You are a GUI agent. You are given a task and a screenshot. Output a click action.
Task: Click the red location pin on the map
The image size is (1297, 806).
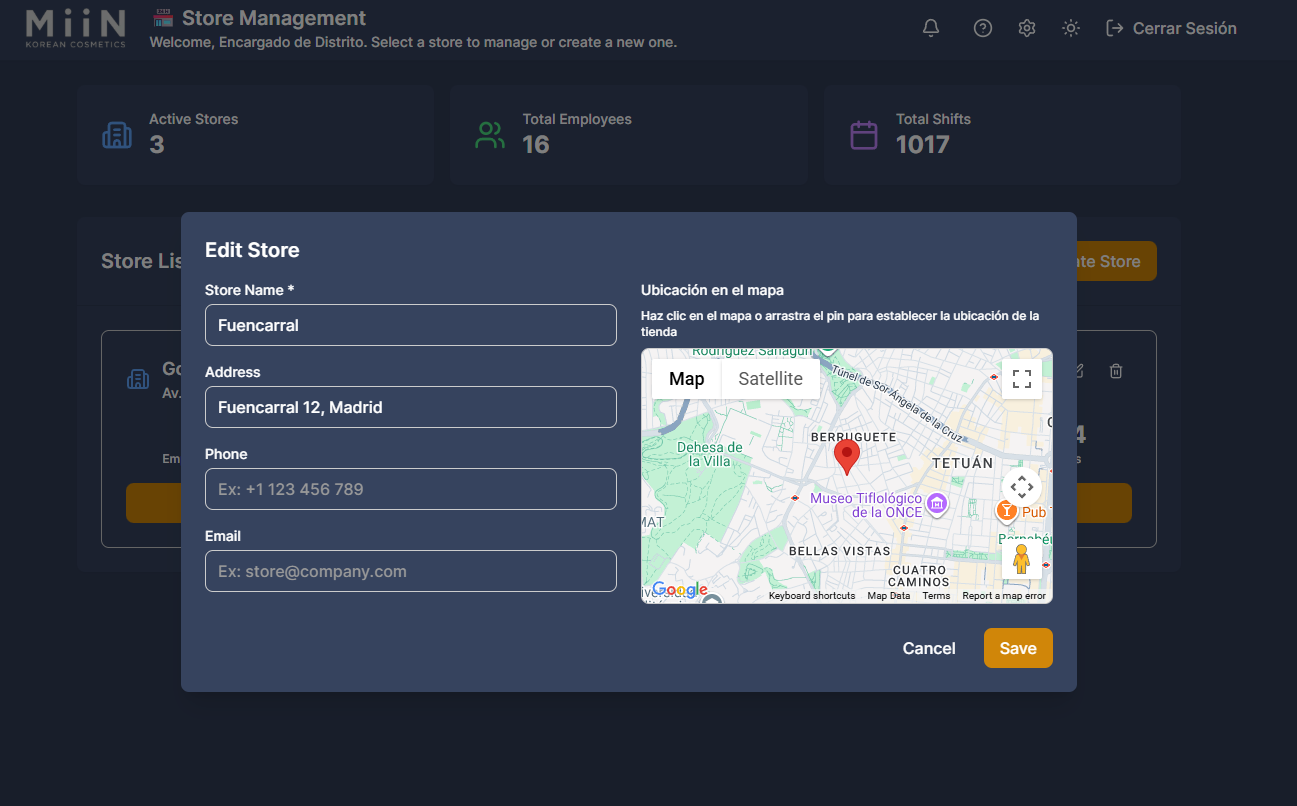pos(847,457)
